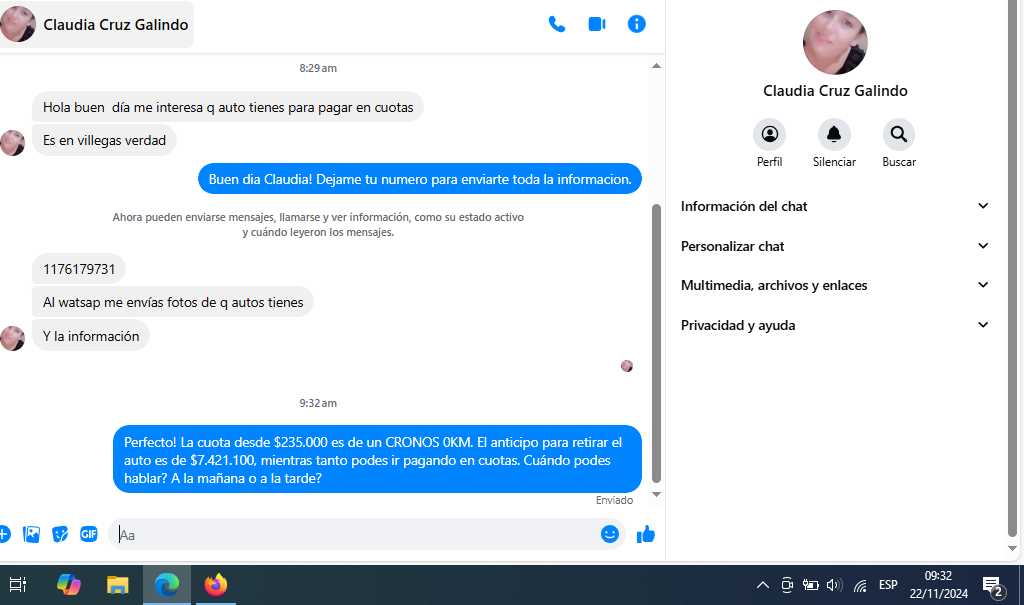Expand Información del chat section
This screenshot has height=605, width=1024.
pos(835,206)
